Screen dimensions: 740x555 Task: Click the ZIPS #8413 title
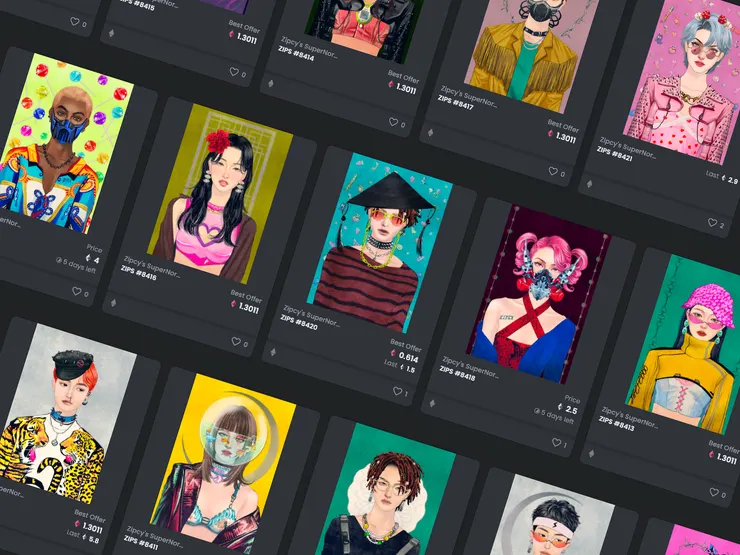click(616, 423)
